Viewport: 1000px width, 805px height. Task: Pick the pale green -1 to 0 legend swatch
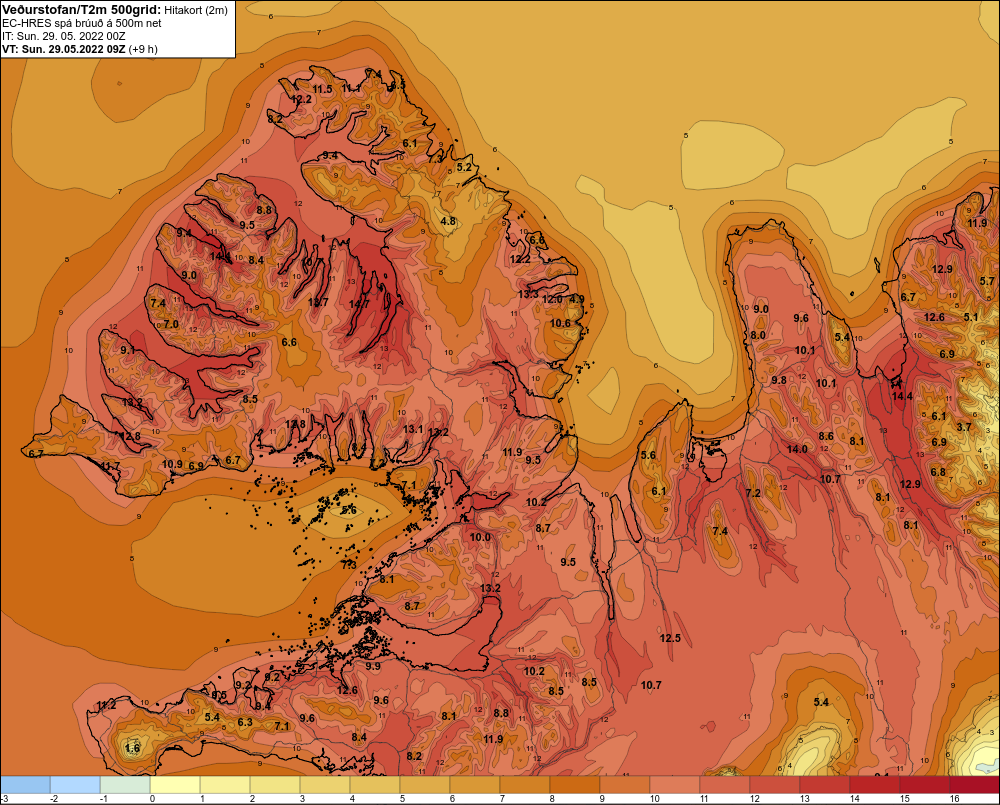point(126,784)
